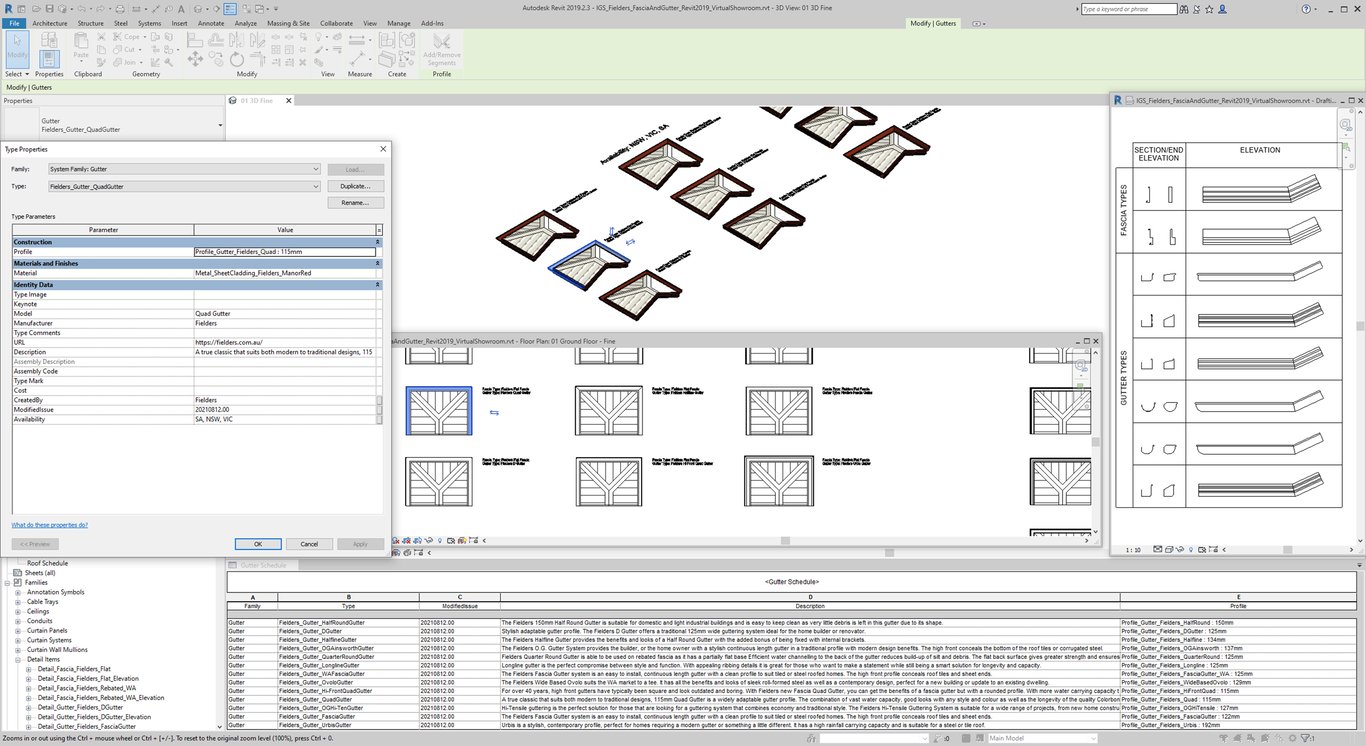Switch to the Annotate ribbon tab

[211, 23]
